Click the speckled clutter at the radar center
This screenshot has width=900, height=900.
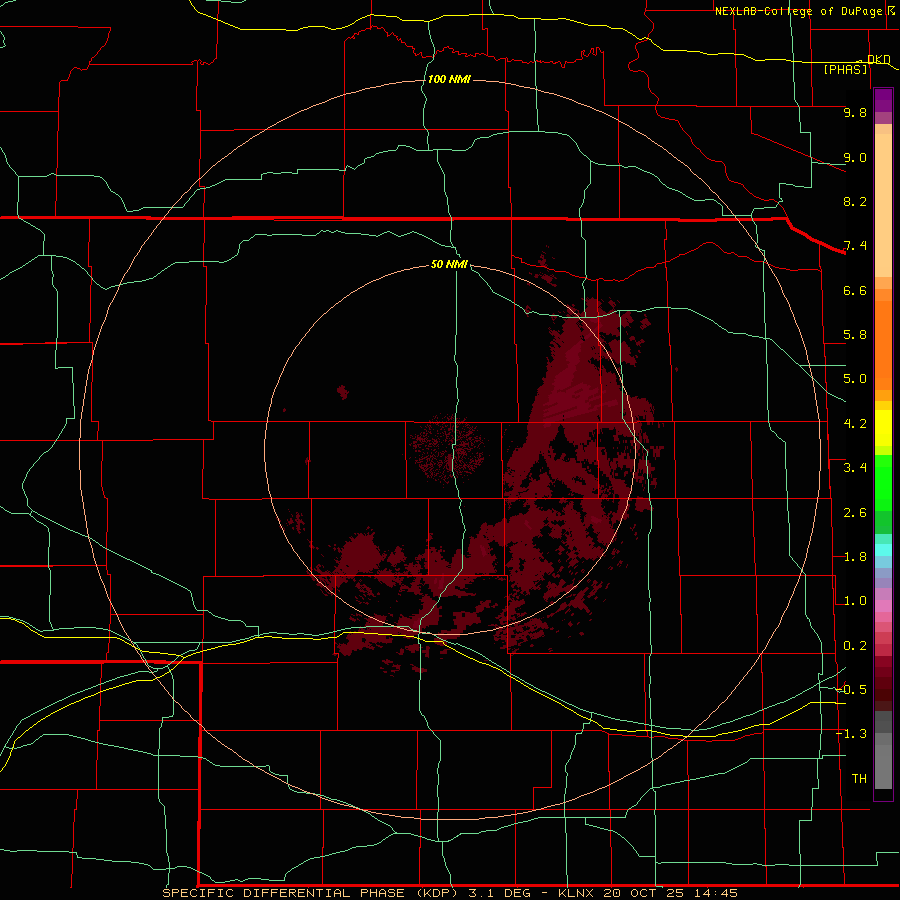pos(447,451)
